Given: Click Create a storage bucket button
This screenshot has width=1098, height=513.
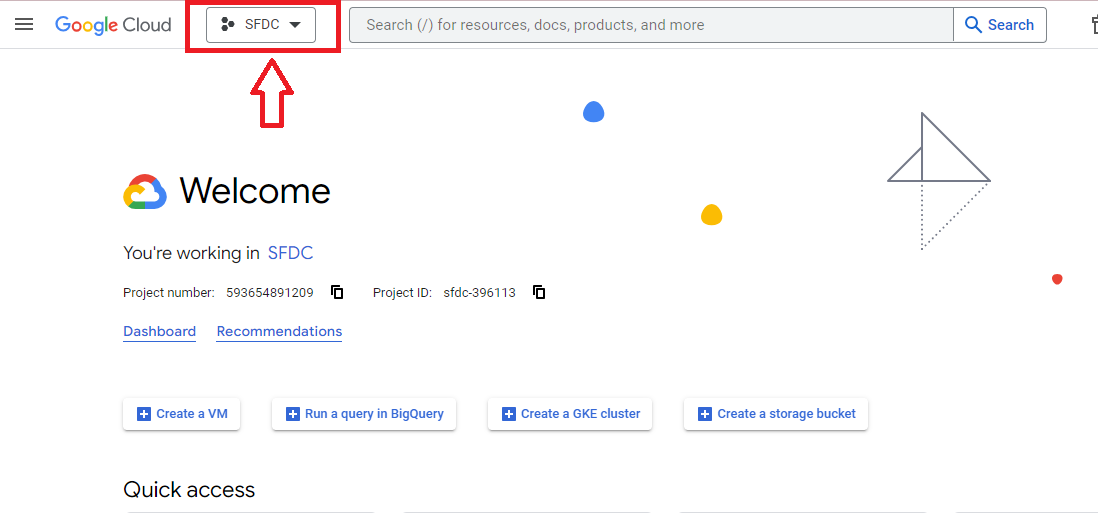Looking at the screenshot, I should [x=776, y=414].
